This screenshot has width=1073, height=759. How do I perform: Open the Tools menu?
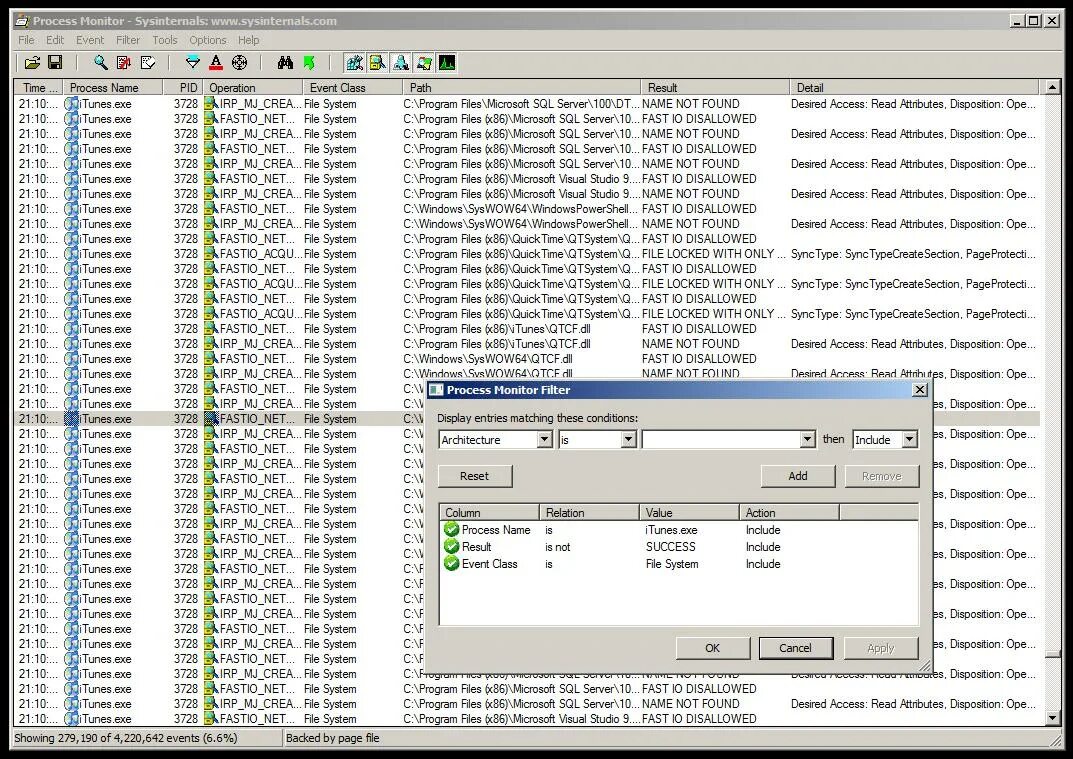point(164,40)
